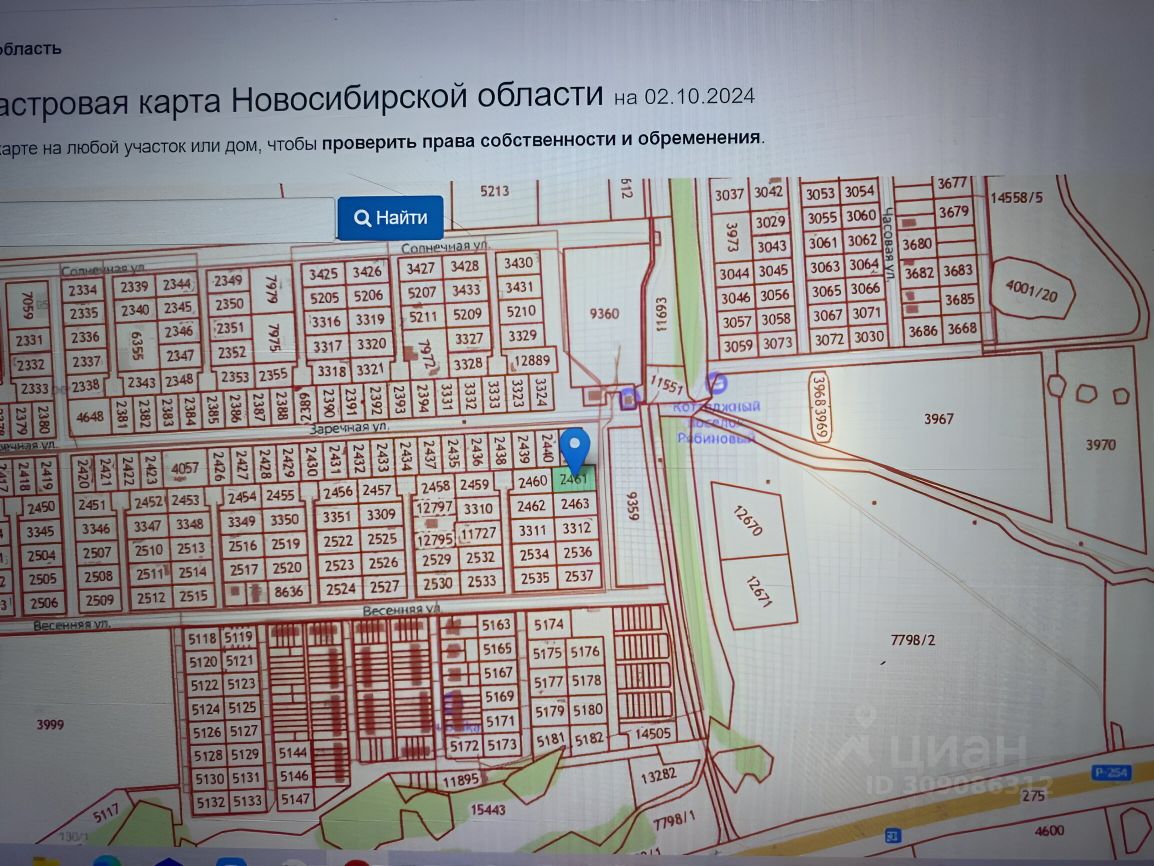Image resolution: width=1154 pixels, height=866 pixels.
Task: Click the parcel labeled 14558/5
Action: 1017,198
